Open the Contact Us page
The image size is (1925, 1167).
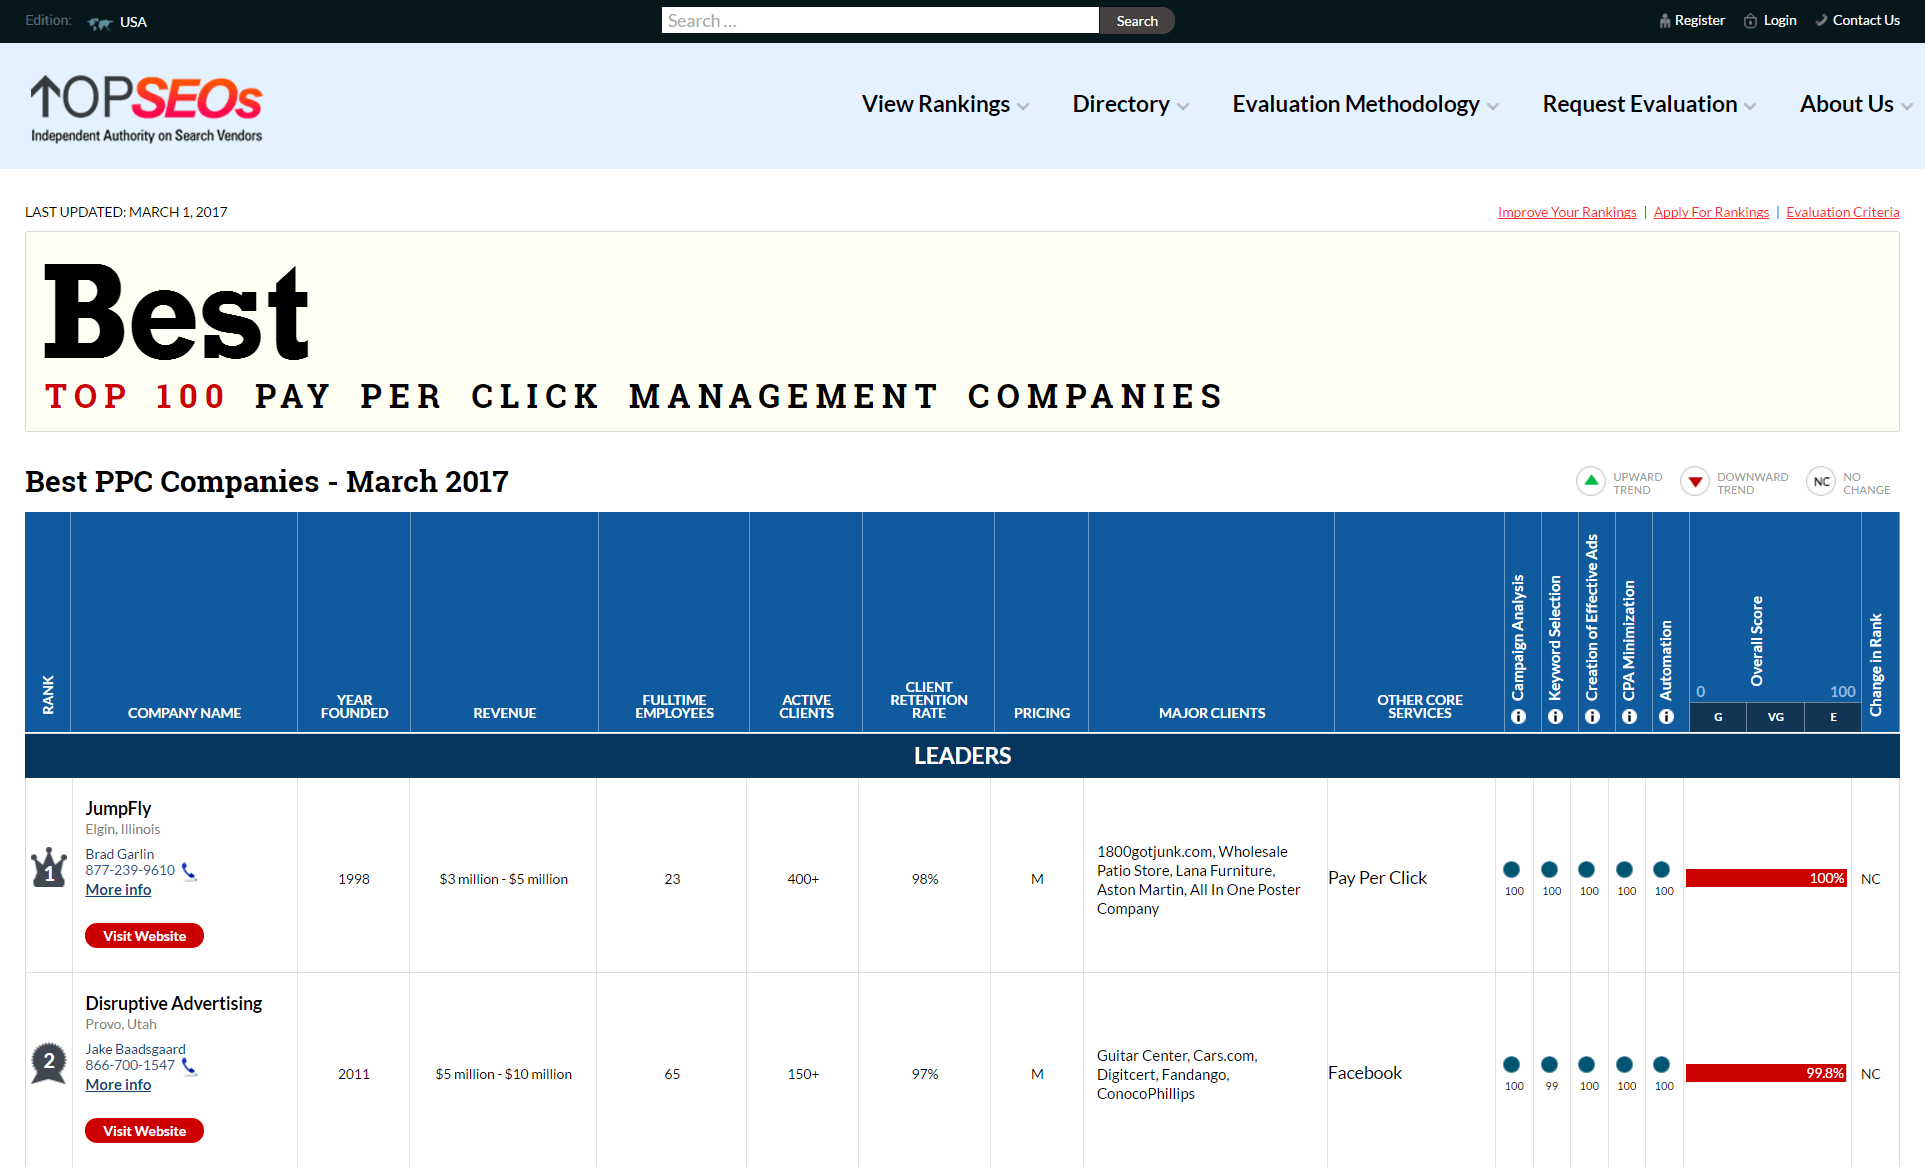[1866, 20]
